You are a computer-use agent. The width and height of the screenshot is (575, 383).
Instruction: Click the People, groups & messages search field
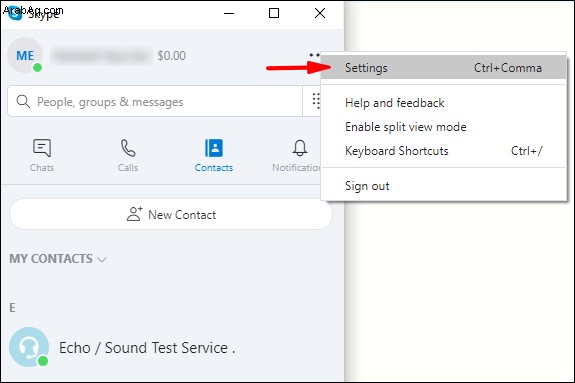point(155,101)
